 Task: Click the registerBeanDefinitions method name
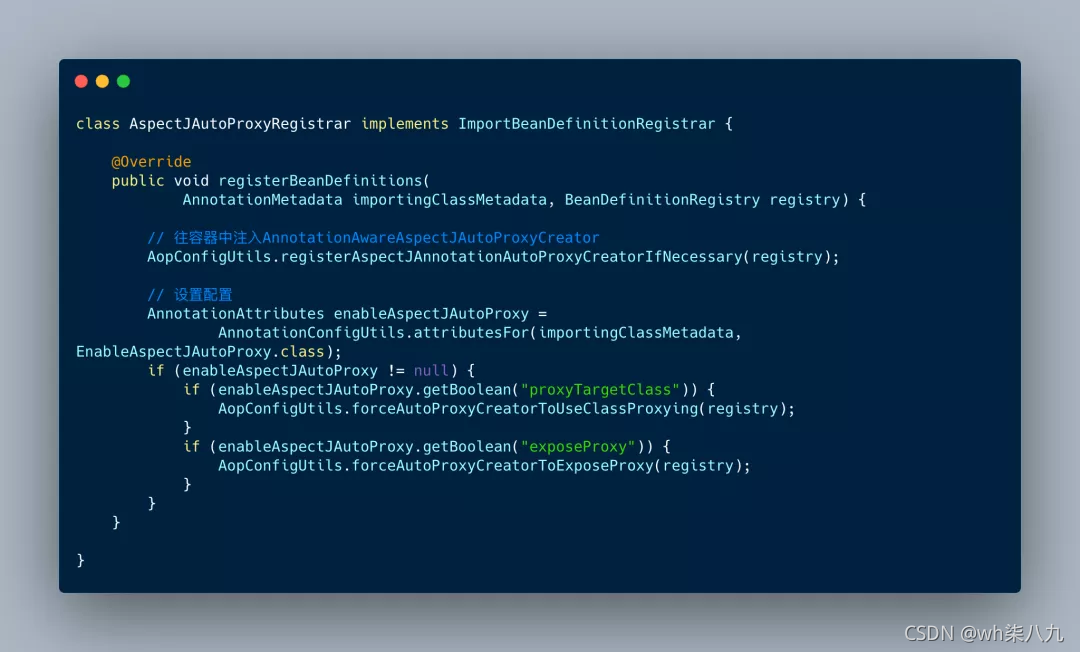(320, 181)
